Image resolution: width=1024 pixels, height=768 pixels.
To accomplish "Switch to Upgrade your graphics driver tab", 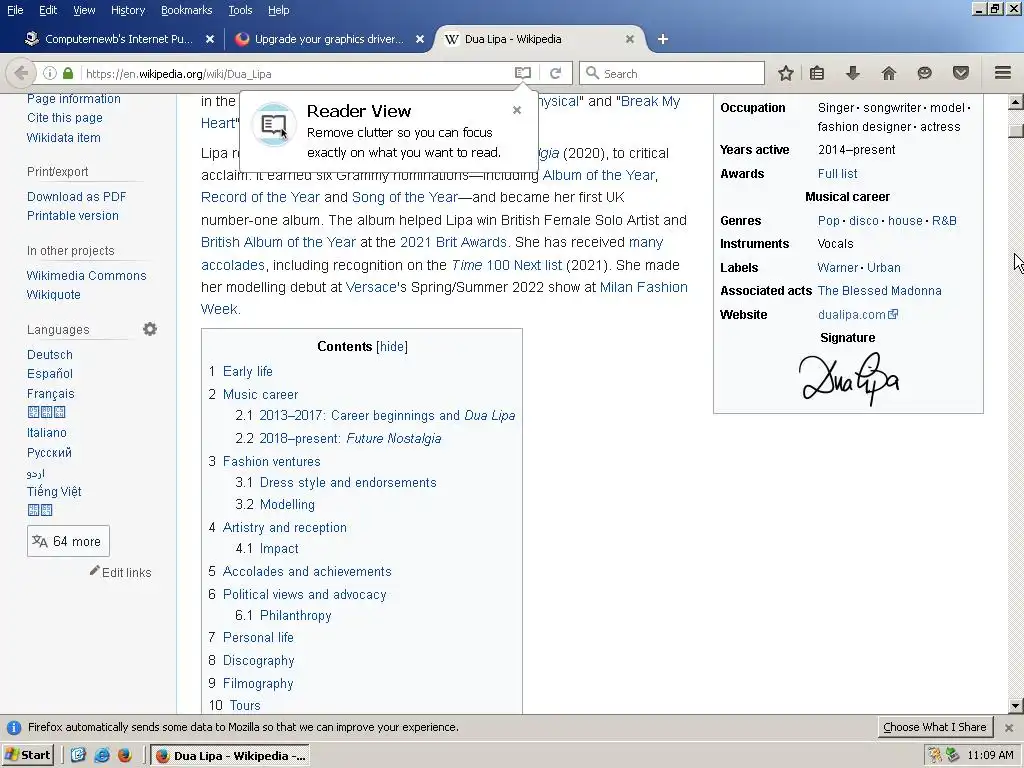I will click(x=329, y=39).
